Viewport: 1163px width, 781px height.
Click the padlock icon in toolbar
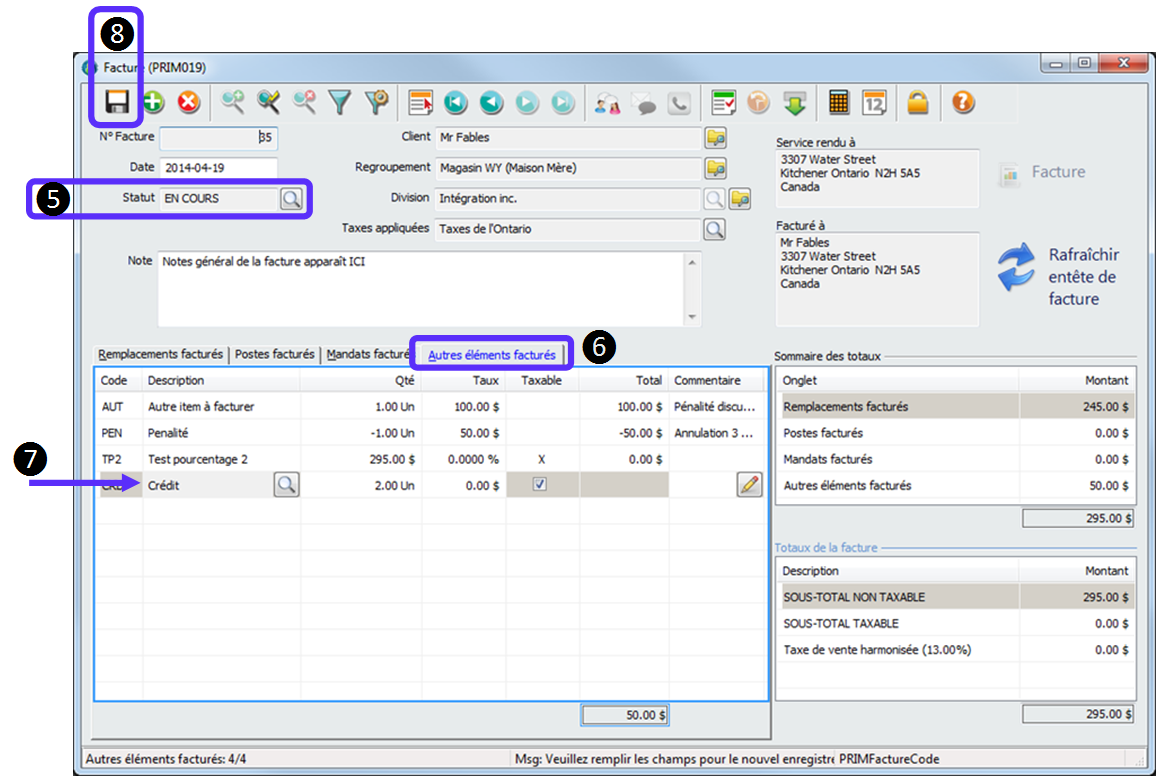(917, 102)
